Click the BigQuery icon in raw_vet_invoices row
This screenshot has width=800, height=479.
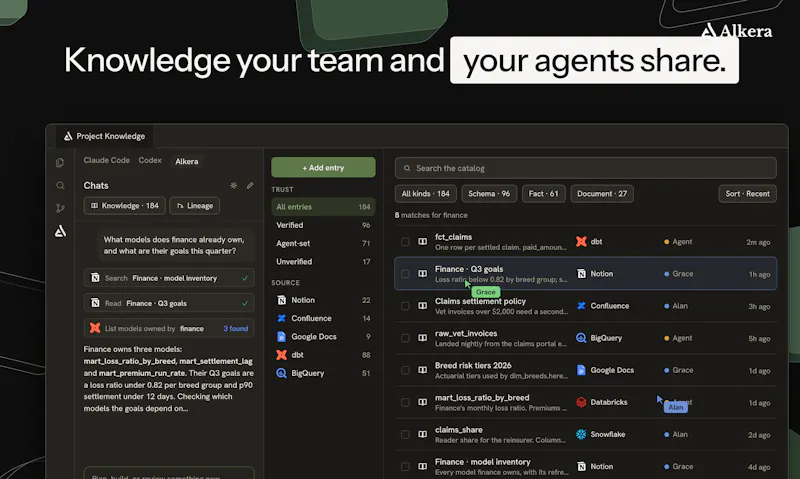581,338
